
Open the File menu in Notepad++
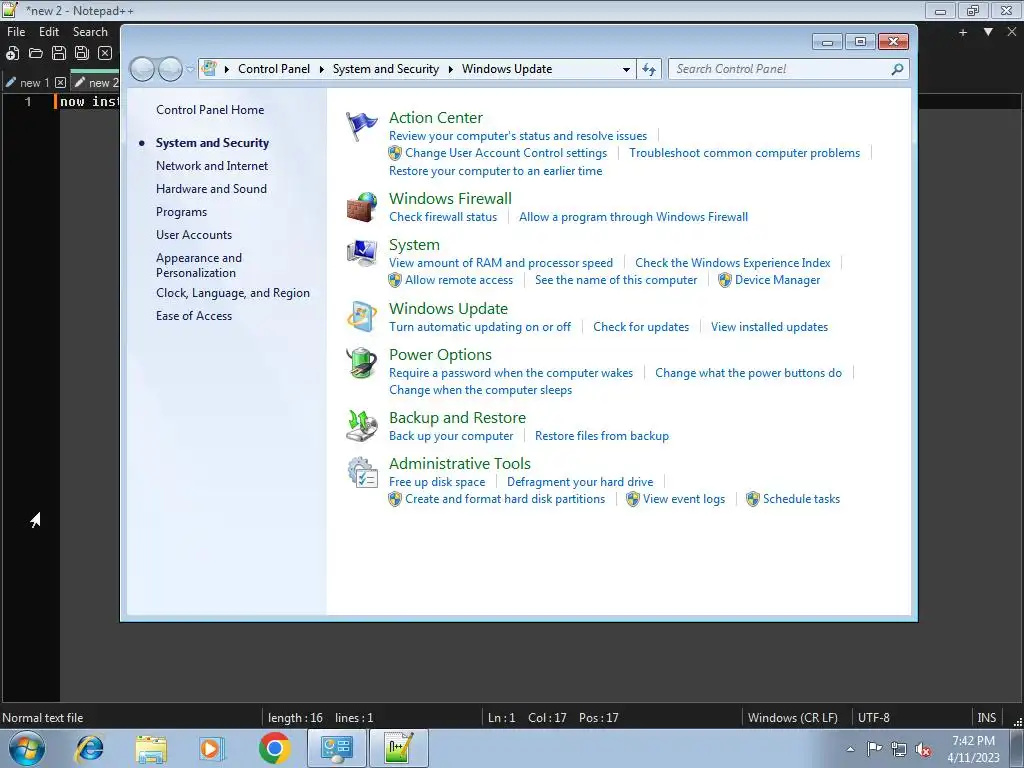(x=16, y=31)
